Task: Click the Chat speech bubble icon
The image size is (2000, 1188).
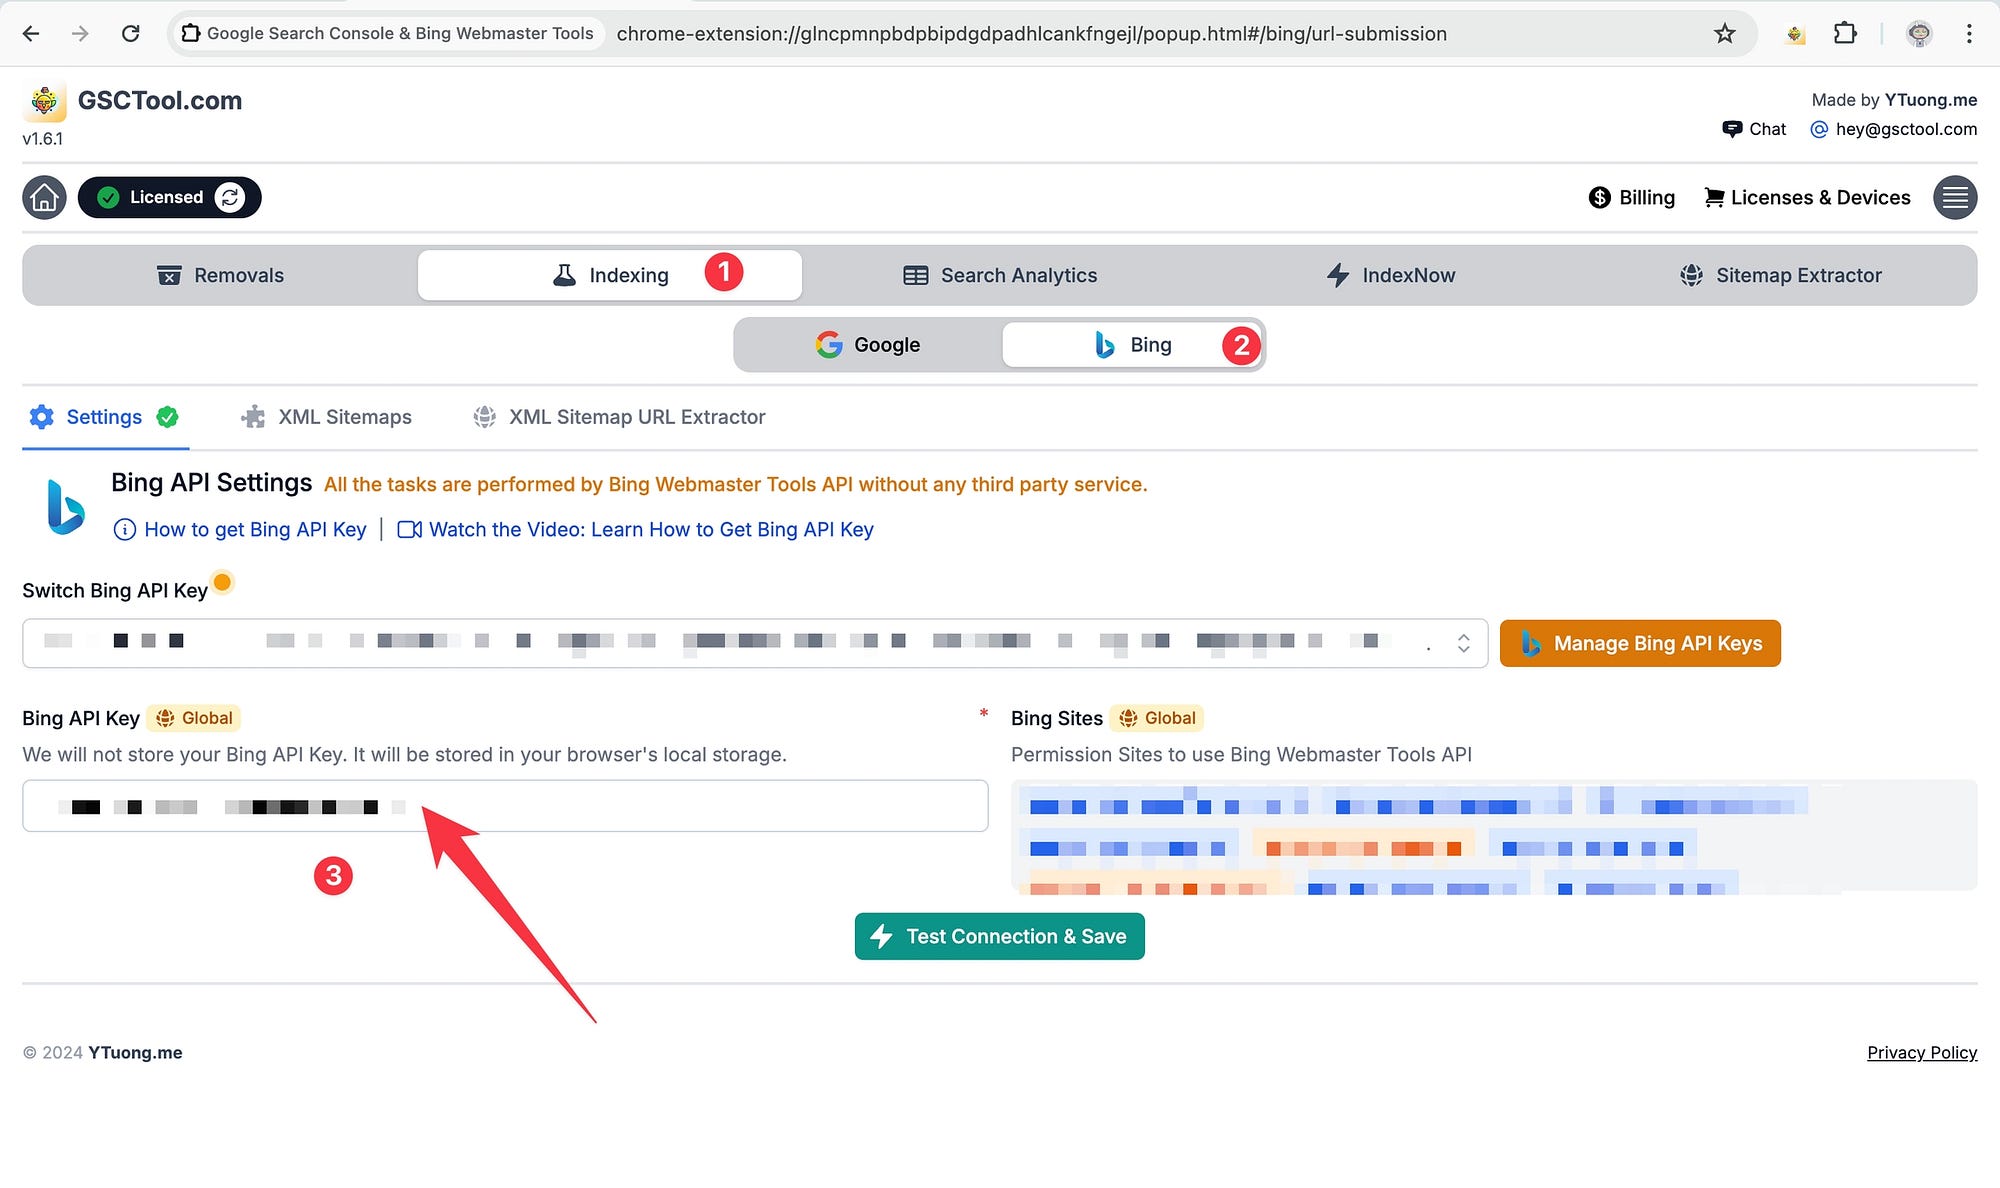Action: pyautogui.click(x=1732, y=129)
